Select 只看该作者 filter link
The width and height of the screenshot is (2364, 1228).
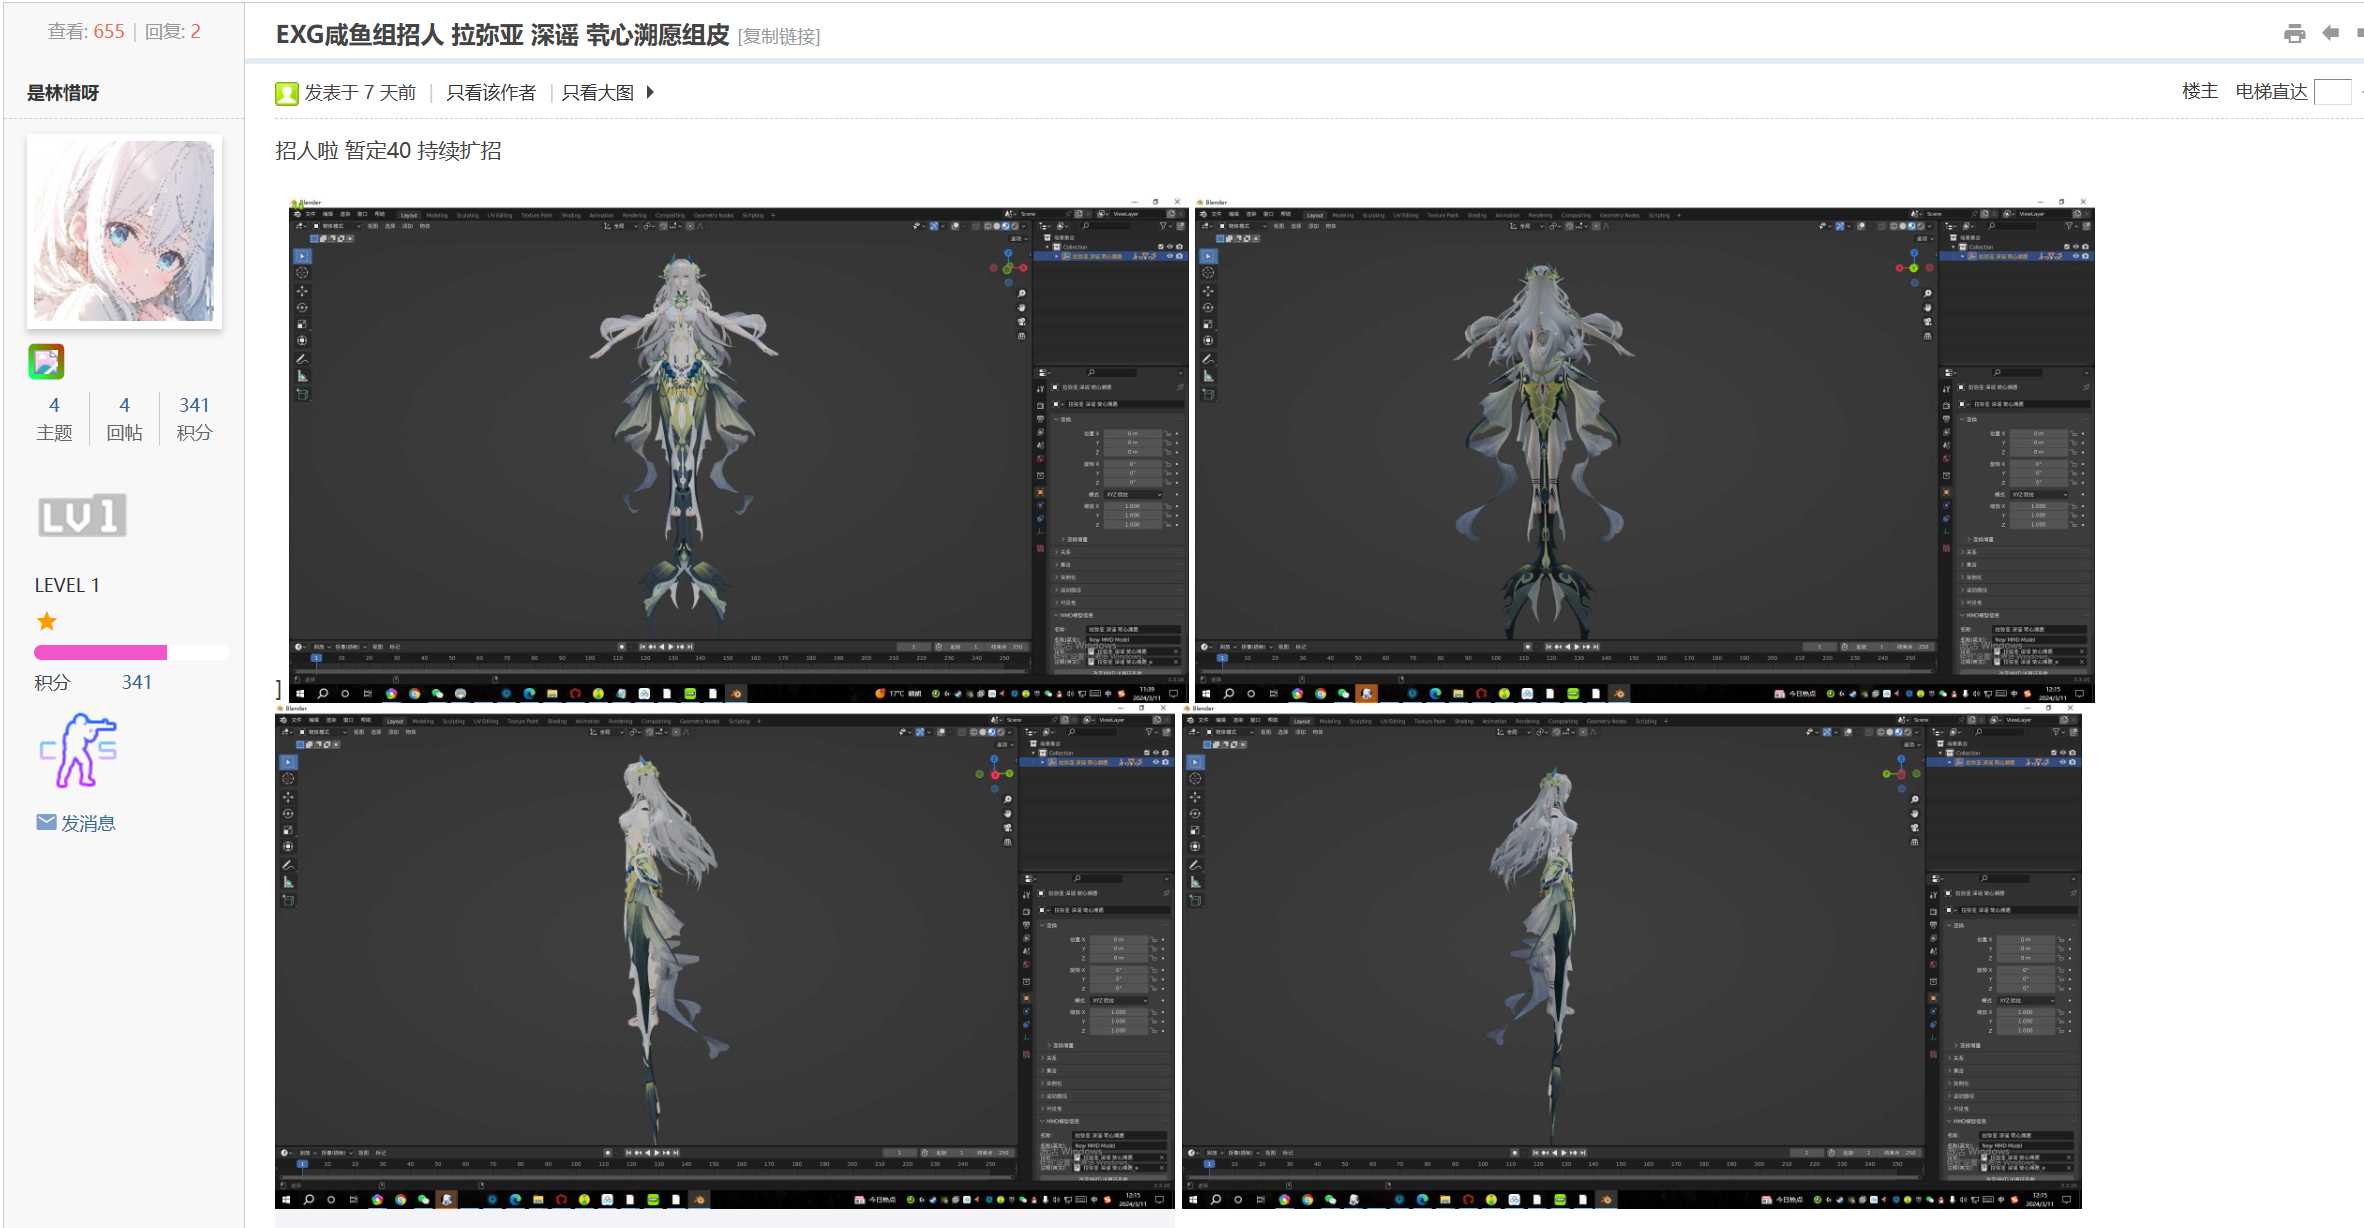[x=491, y=93]
